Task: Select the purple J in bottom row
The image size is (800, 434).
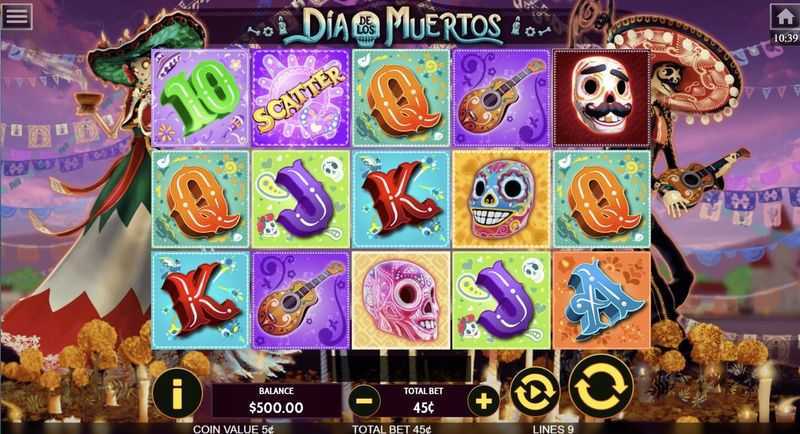Action: 501,300
